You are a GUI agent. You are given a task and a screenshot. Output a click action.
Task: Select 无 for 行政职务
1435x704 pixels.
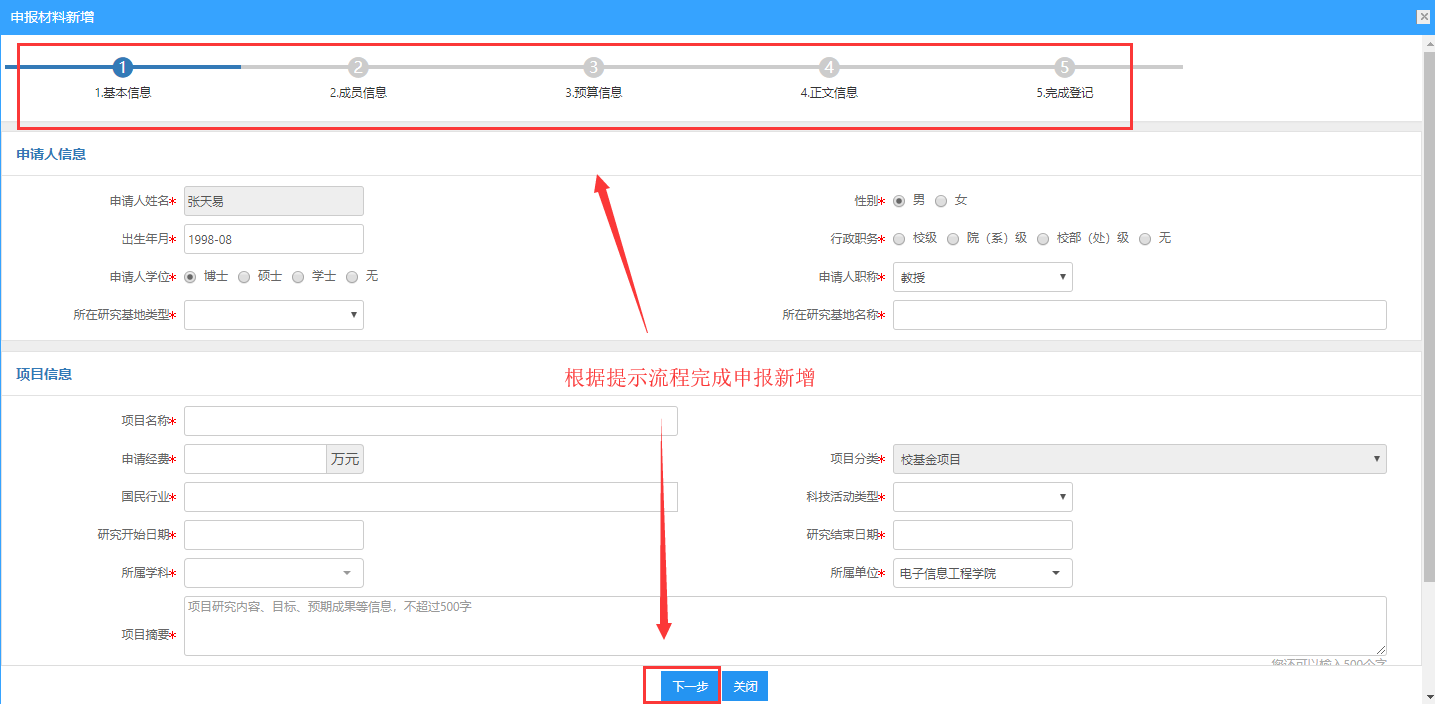(x=1145, y=239)
